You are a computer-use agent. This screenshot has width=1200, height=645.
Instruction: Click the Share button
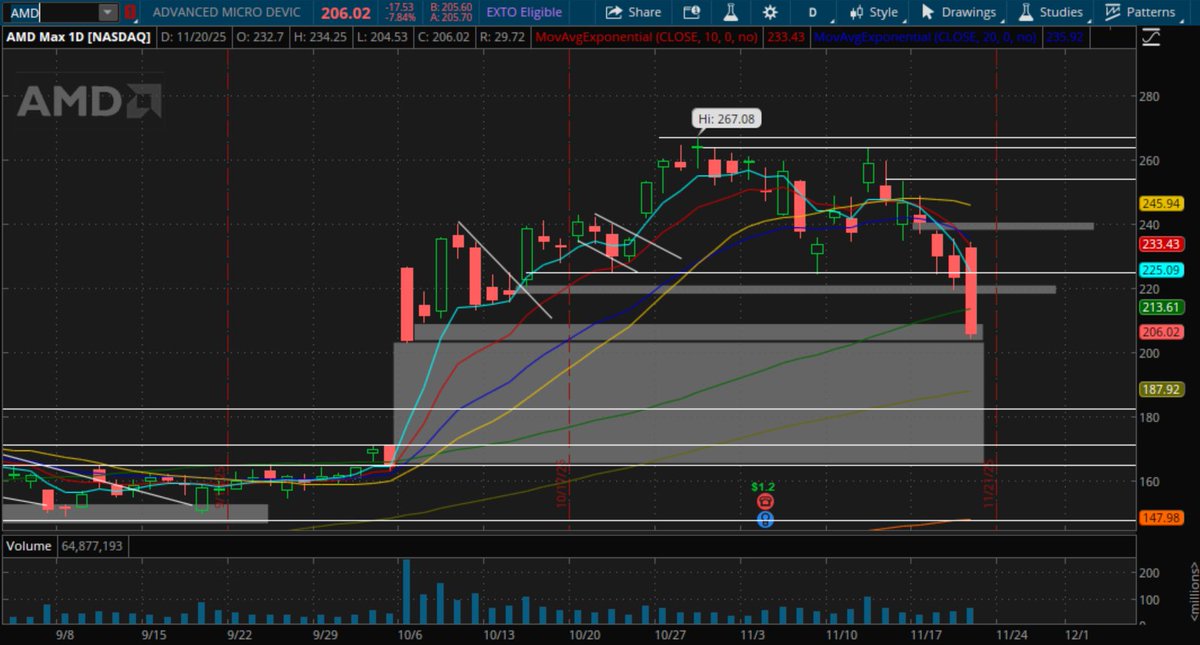pos(632,12)
